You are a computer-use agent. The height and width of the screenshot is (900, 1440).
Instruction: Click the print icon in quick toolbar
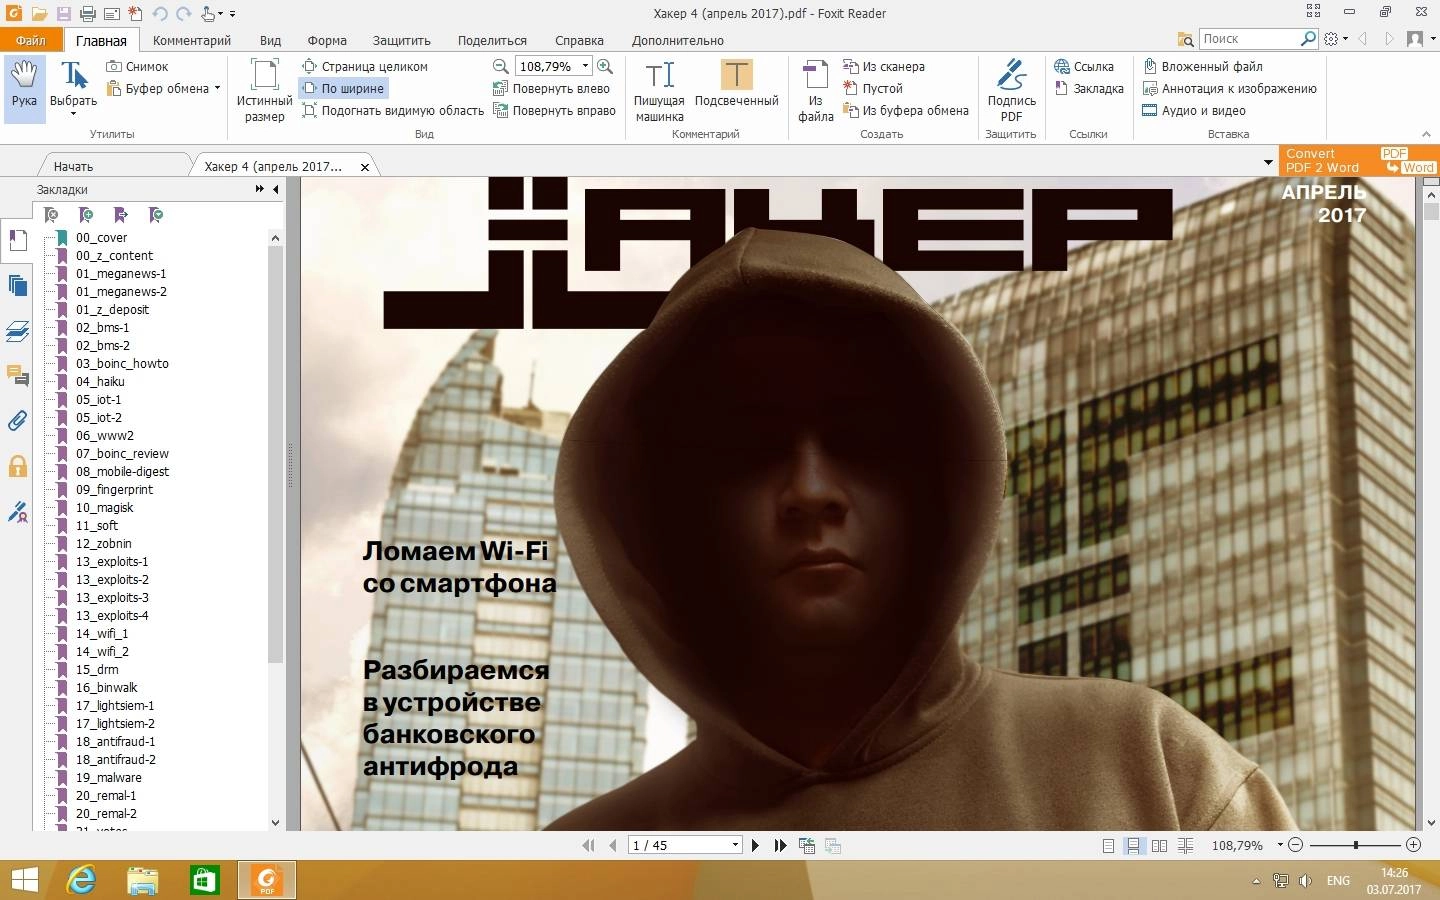point(86,13)
